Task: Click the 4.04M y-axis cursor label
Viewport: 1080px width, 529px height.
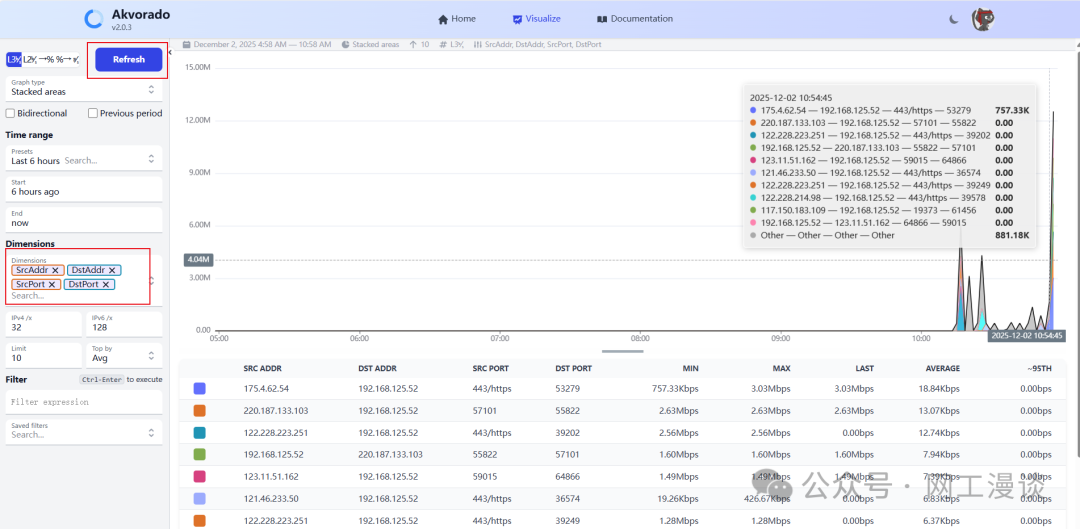Action: pos(197,260)
